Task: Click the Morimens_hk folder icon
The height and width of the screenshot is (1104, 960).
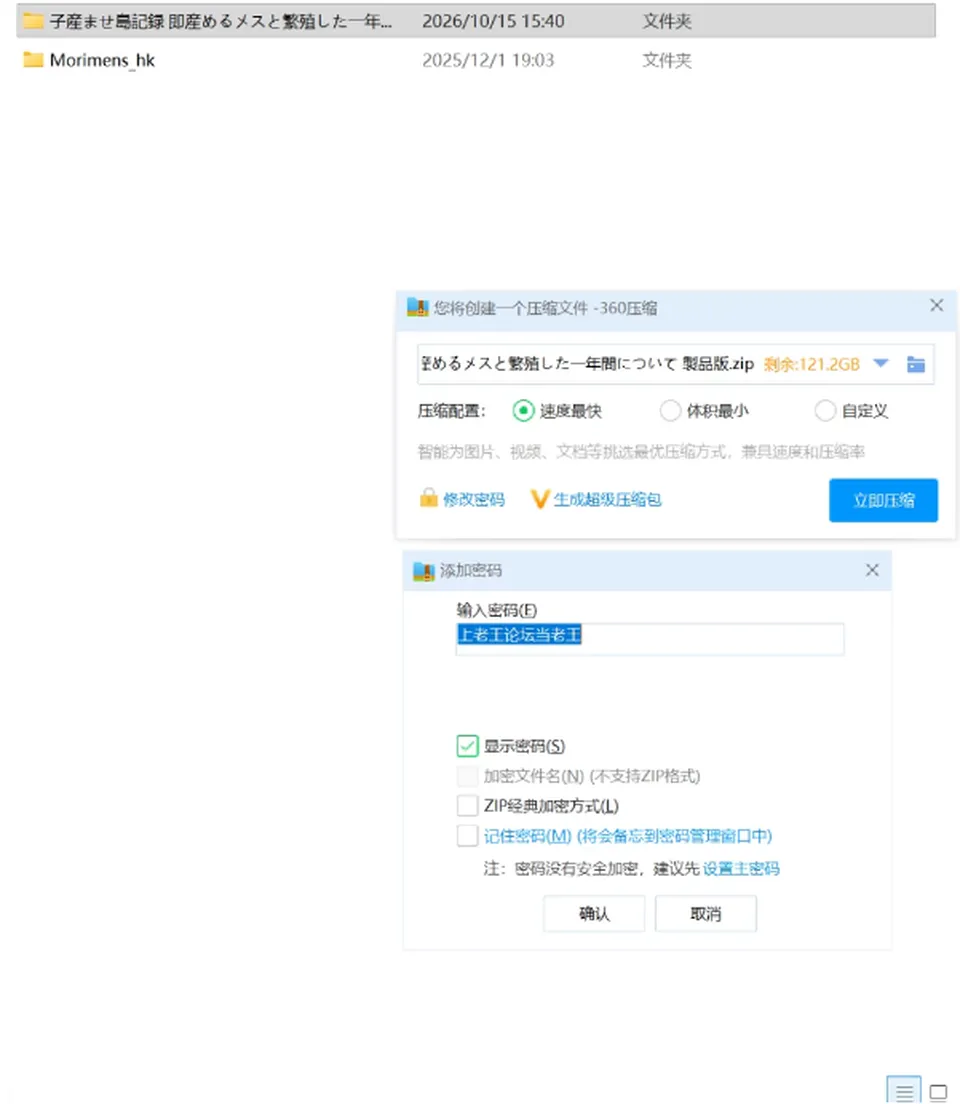Action: [33, 60]
